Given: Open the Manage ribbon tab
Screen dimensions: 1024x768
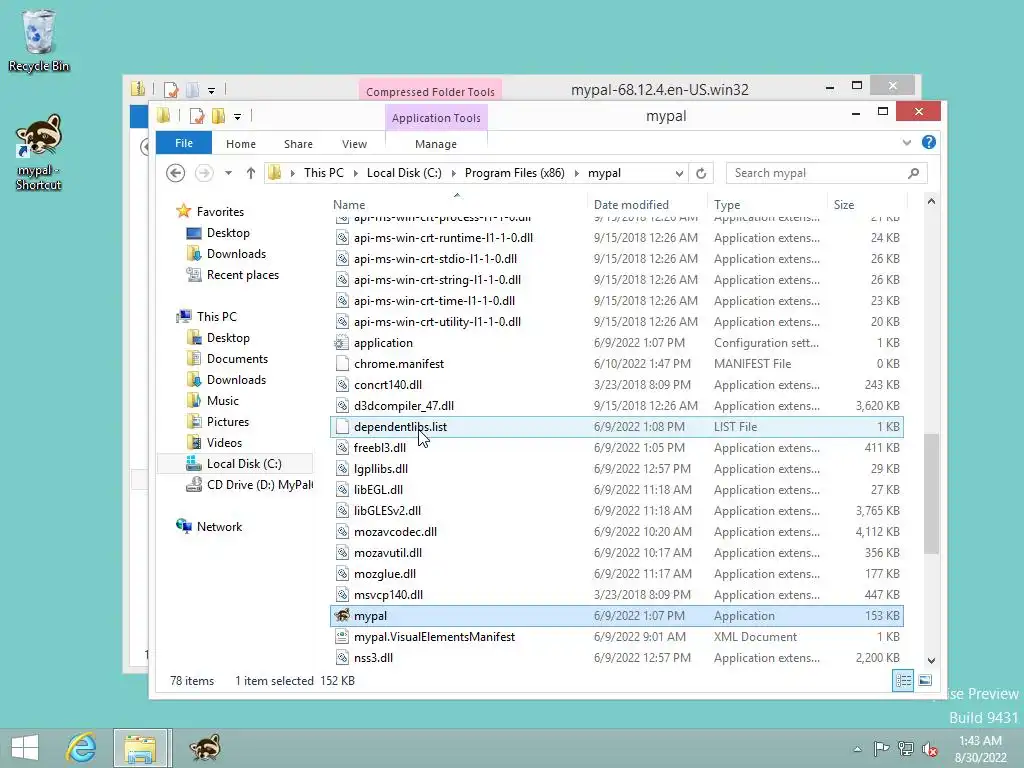Looking at the screenshot, I should [436, 144].
